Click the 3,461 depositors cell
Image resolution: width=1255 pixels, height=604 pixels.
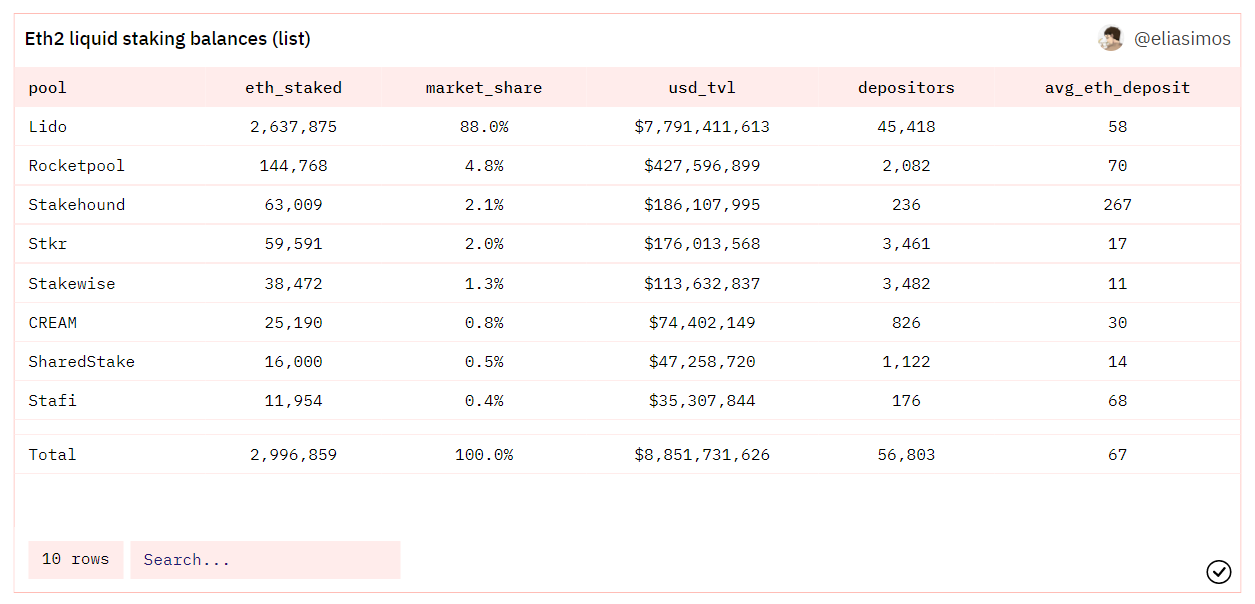coord(906,244)
